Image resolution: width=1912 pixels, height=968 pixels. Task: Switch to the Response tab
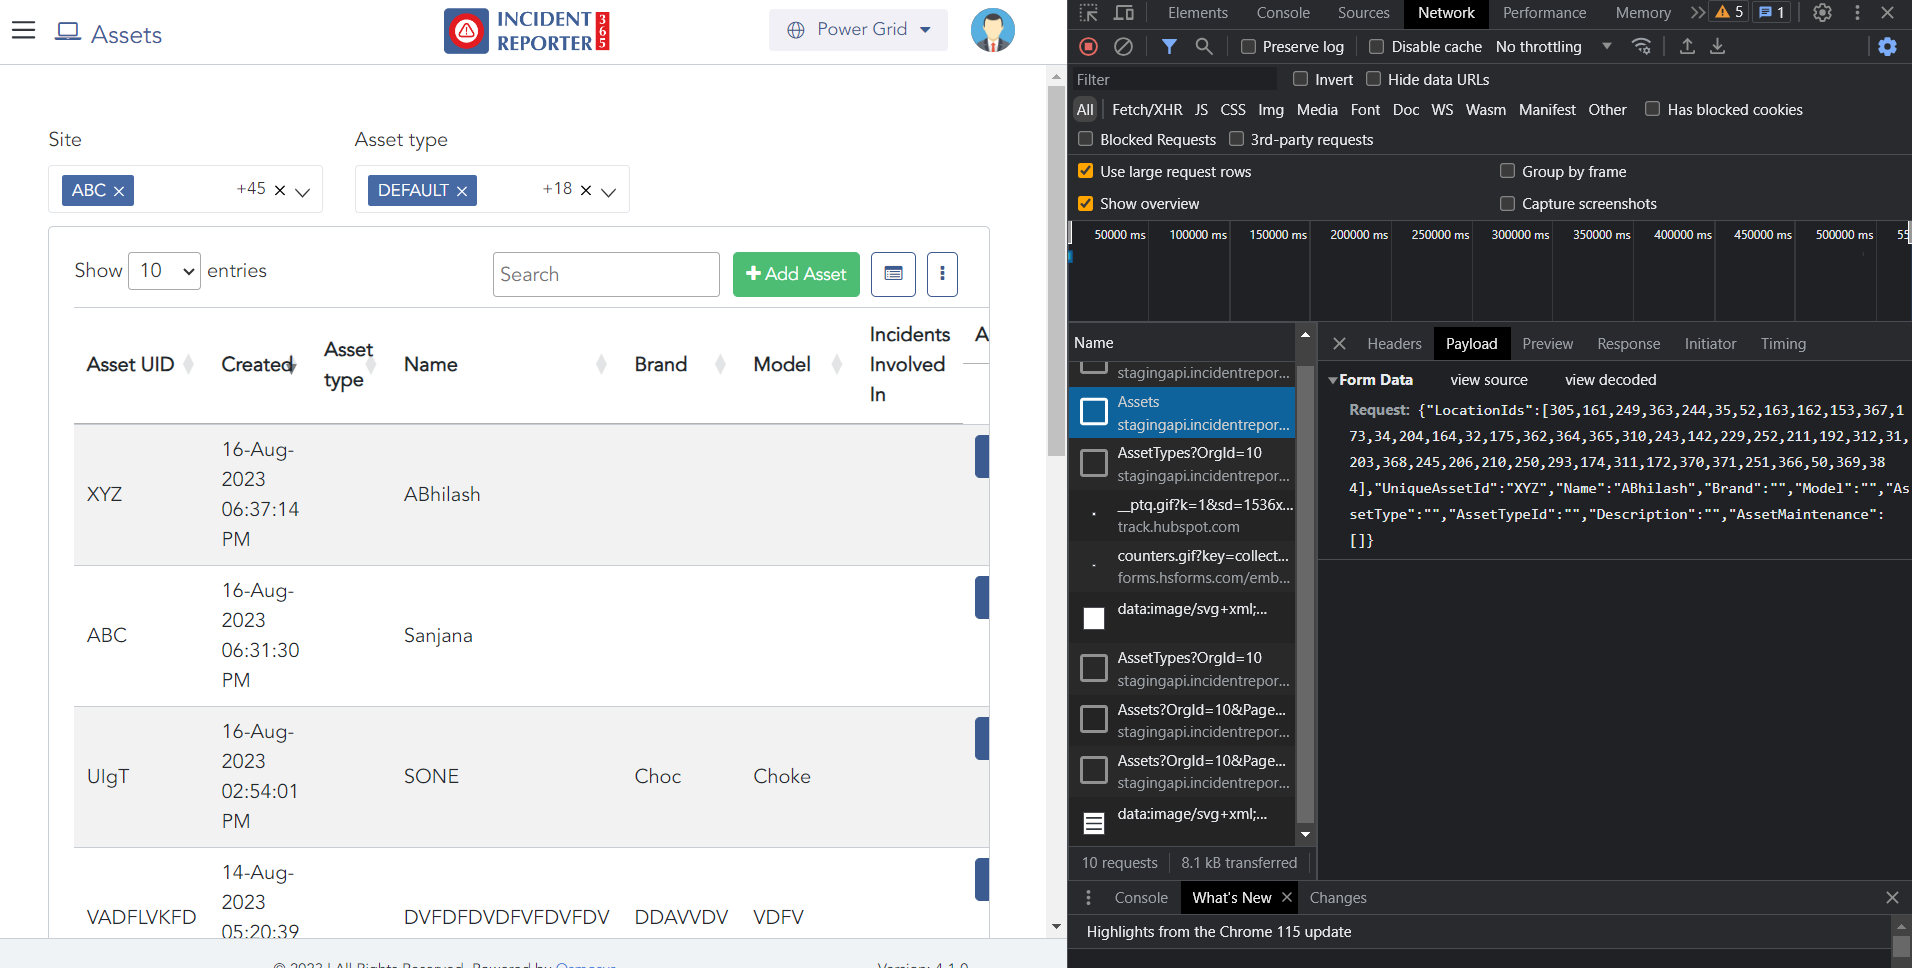pyautogui.click(x=1628, y=344)
